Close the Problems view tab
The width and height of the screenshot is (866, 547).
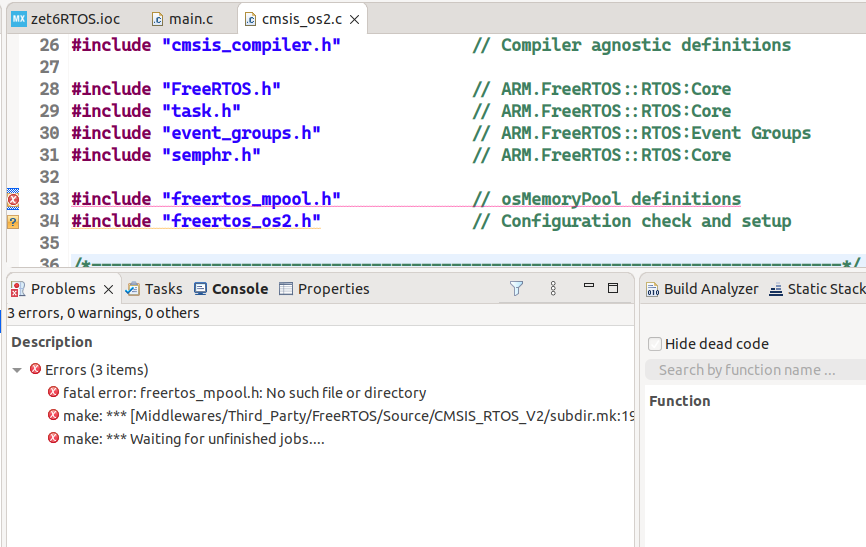tap(108, 289)
